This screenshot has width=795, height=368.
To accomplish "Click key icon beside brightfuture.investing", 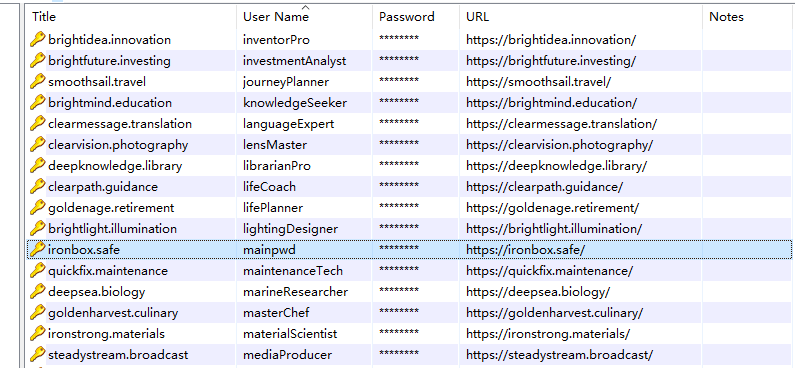I will (x=38, y=61).
